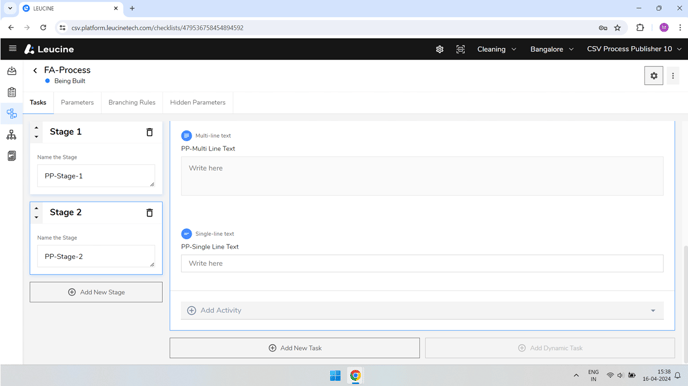Open the Chrome profile avatar
This screenshot has width=688, height=386.
(664, 28)
